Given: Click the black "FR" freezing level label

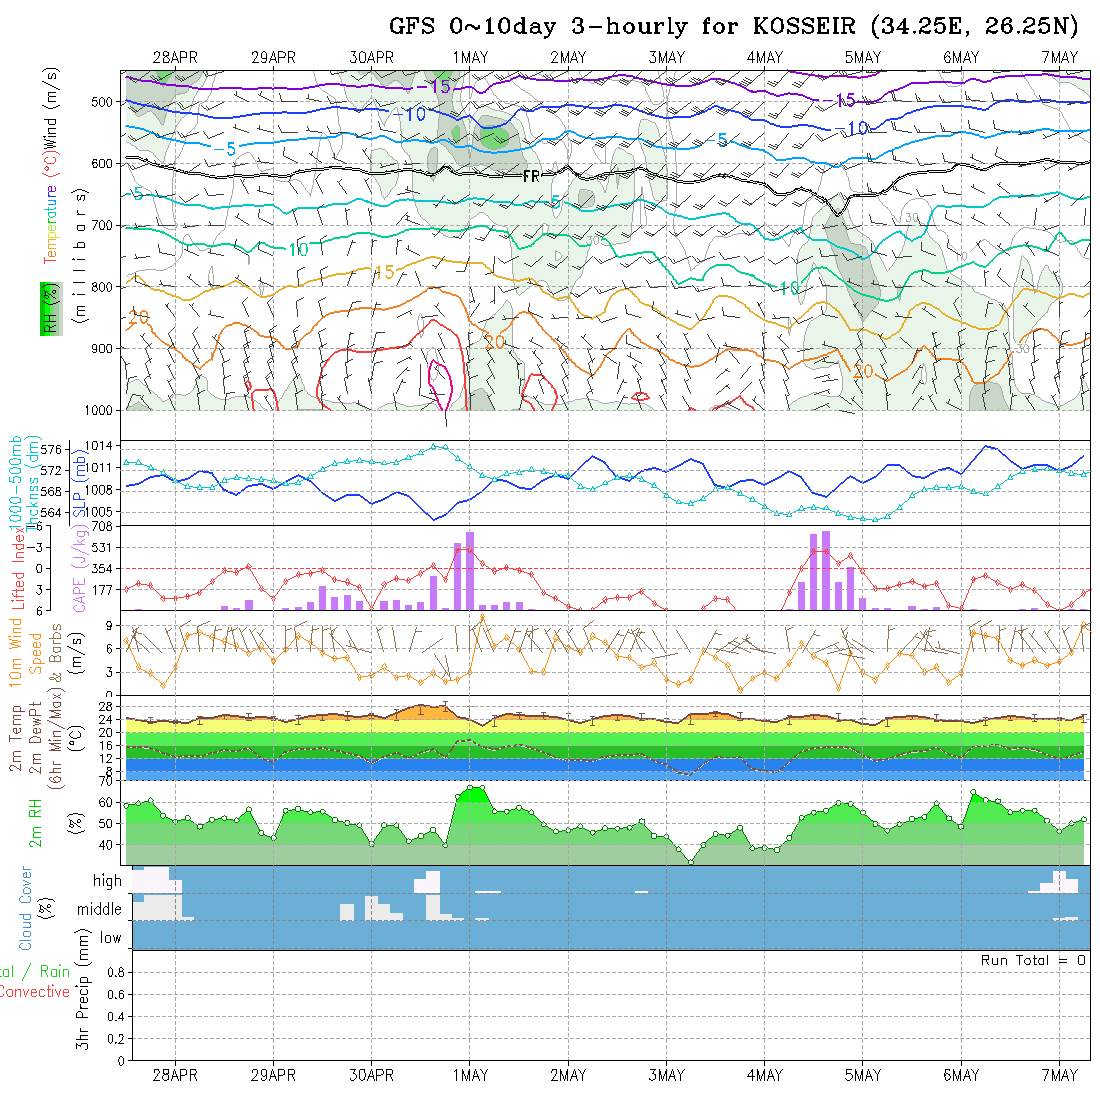Looking at the screenshot, I should (x=531, y=176).
